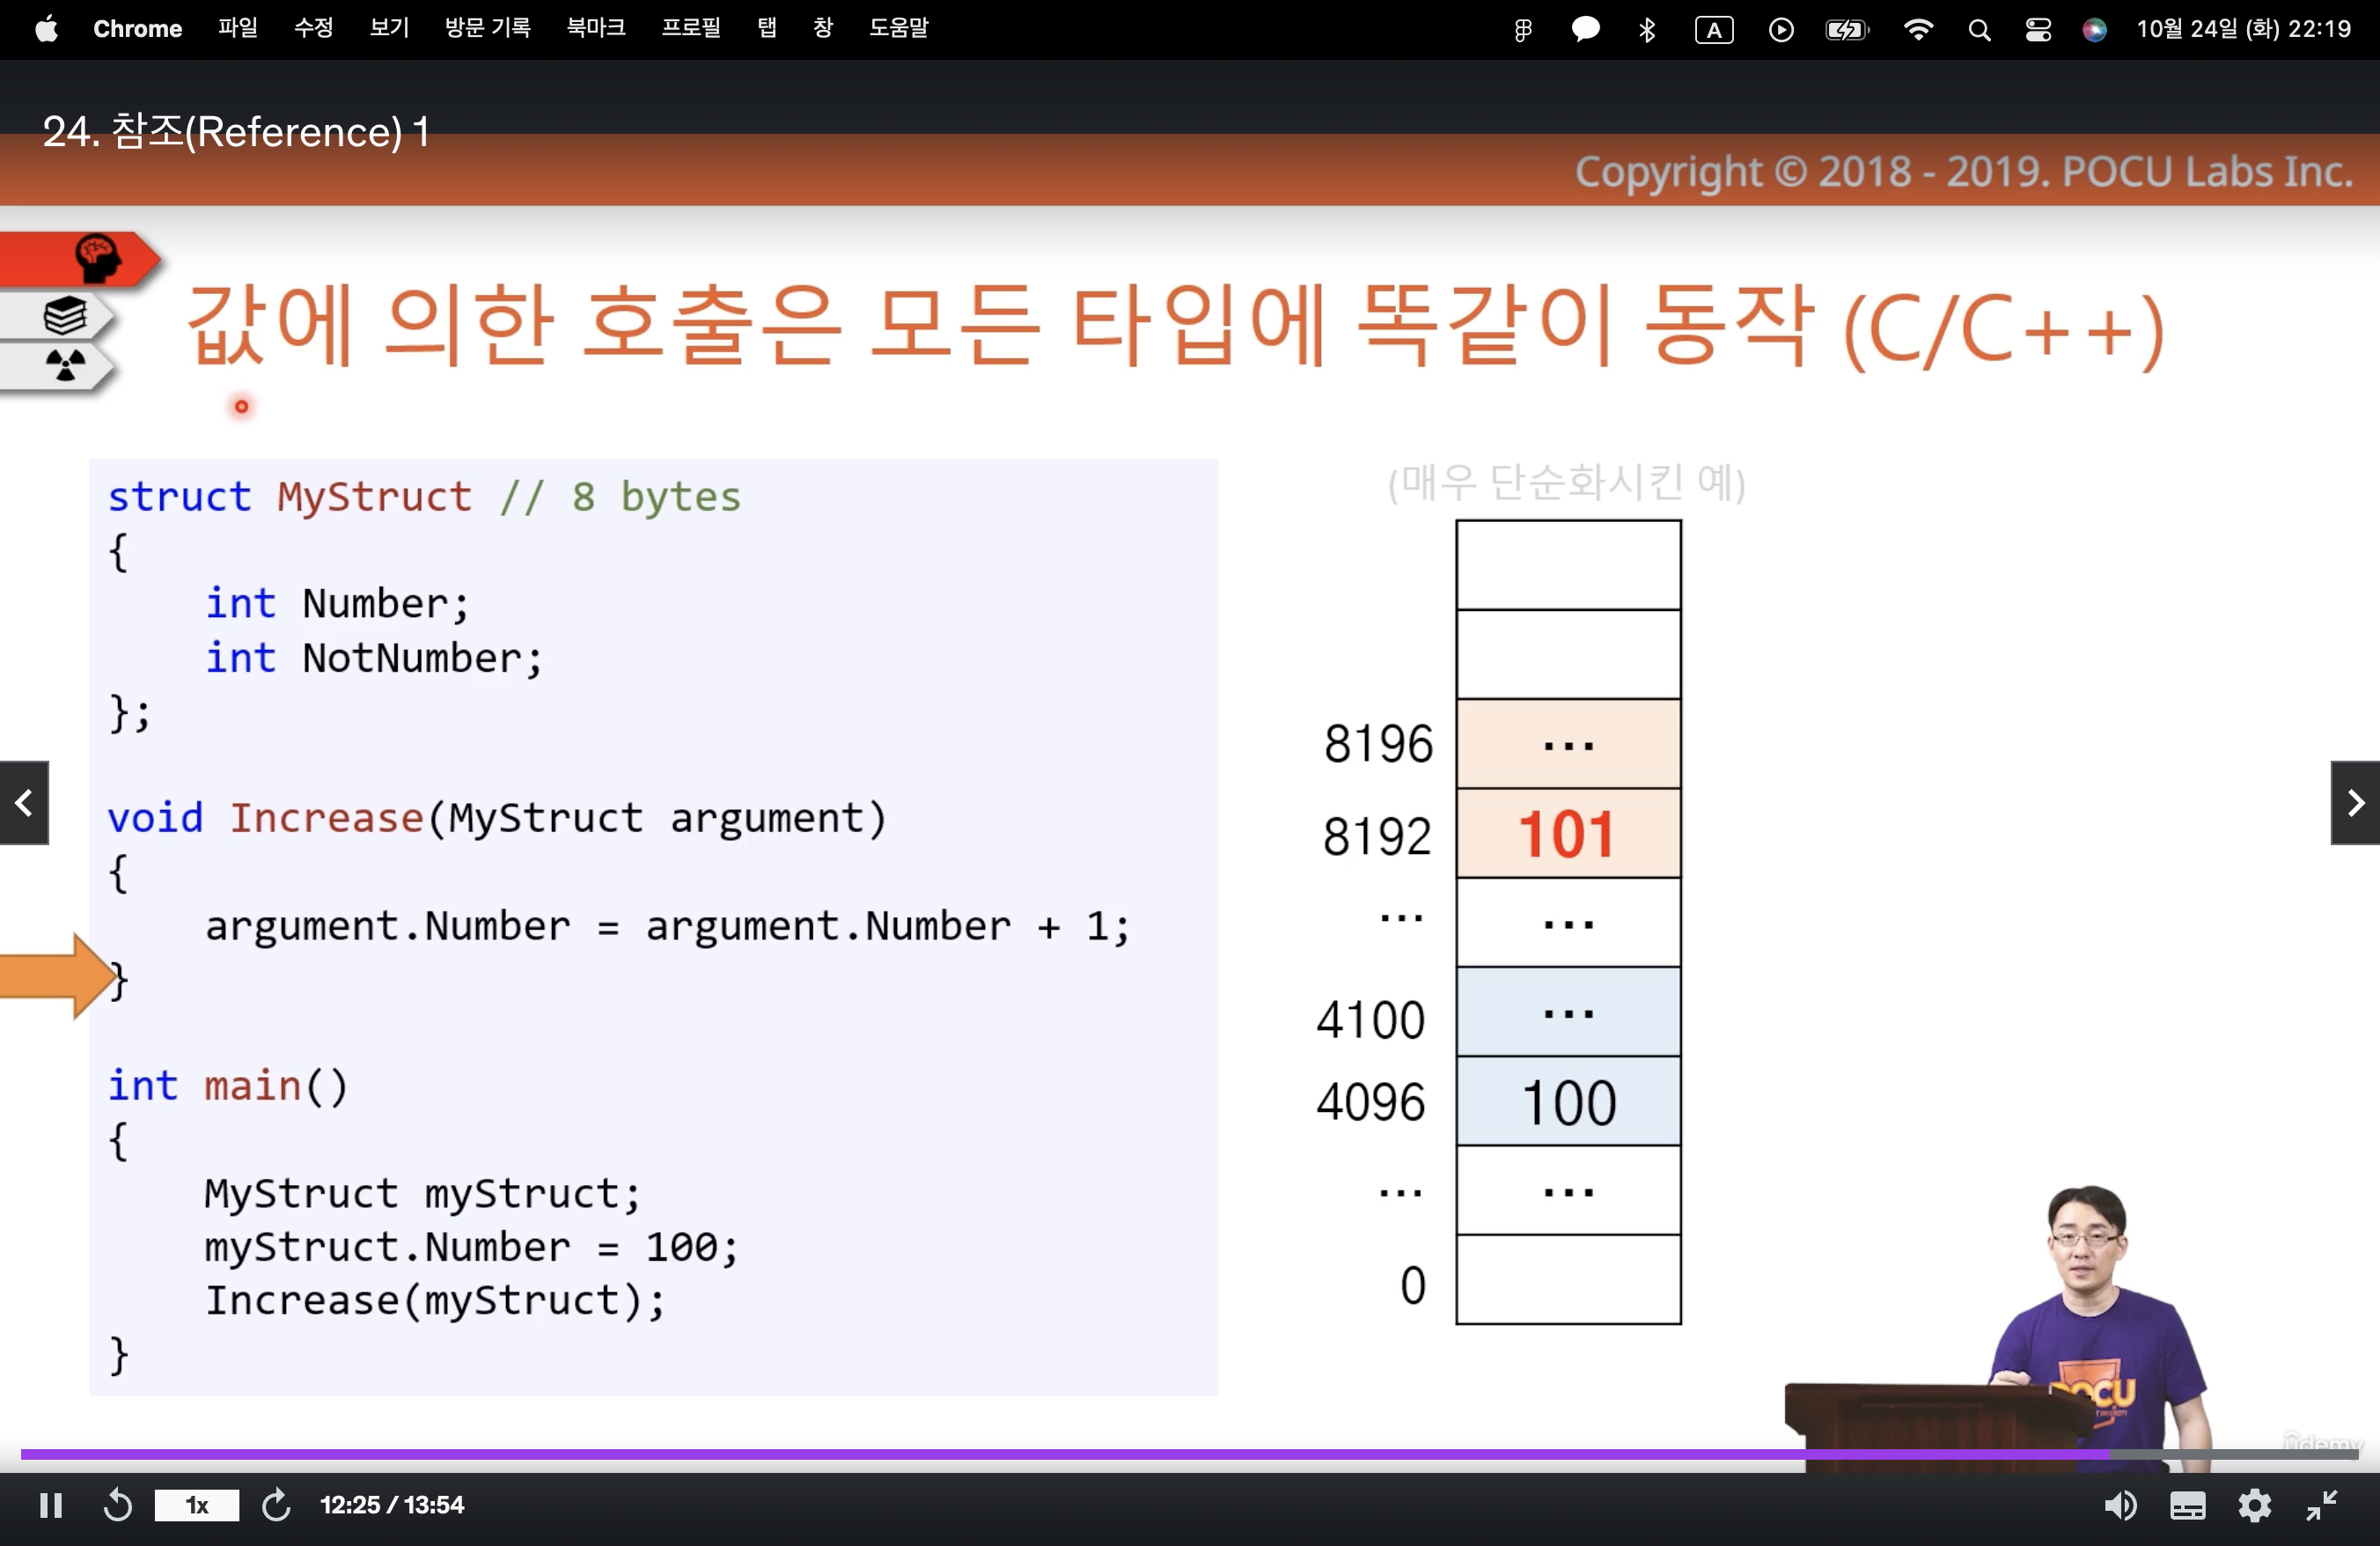Toggle captions with the subtitles icon

[2187, 1505]
